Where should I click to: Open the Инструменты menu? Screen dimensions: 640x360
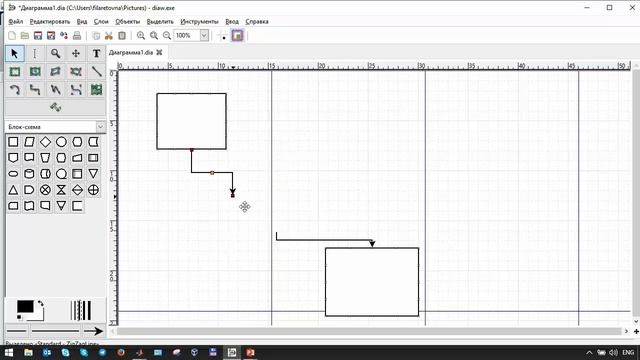pyautogui.click(x=200, y=22)
